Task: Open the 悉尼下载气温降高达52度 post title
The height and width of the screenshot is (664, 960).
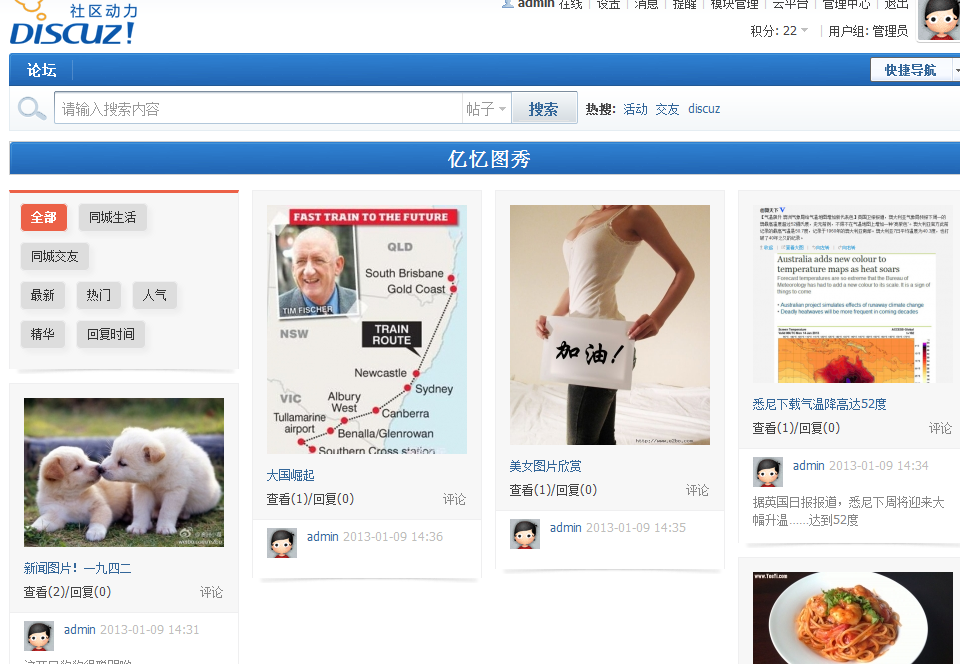Action: click(x=819, y=405)
